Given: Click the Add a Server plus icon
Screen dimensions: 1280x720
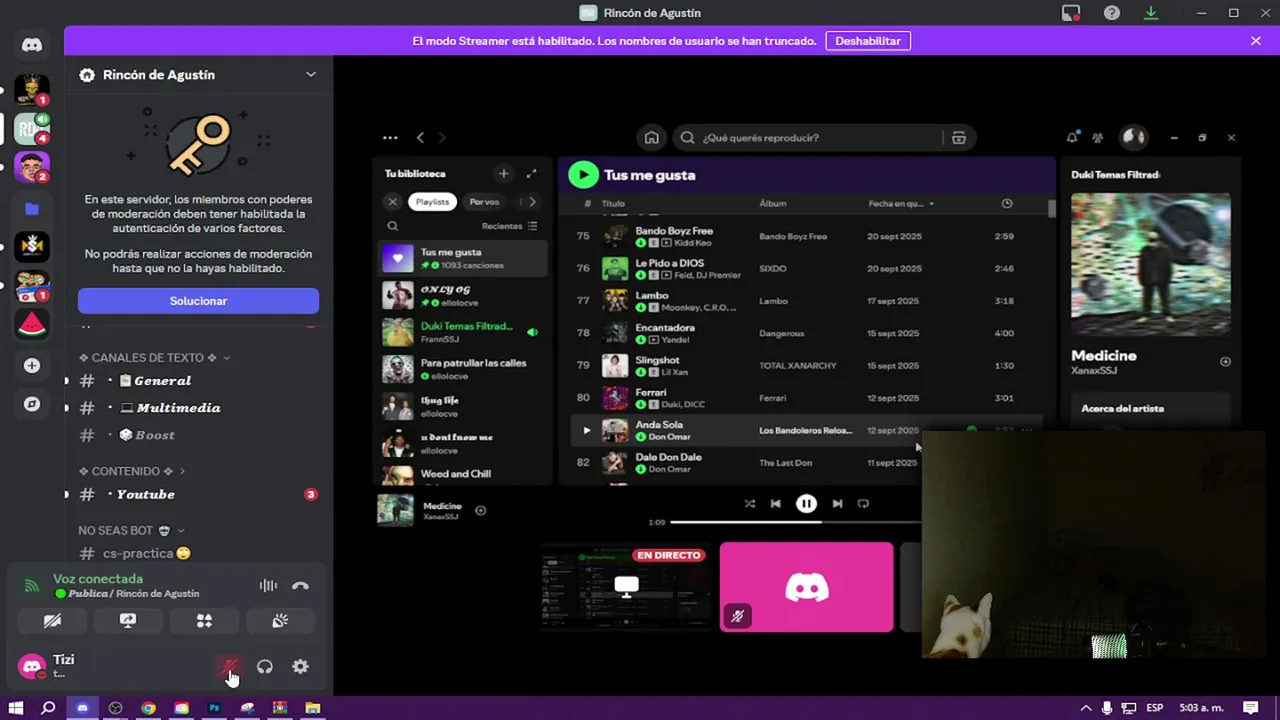Looking at the screenshot, I should [32, 366].
